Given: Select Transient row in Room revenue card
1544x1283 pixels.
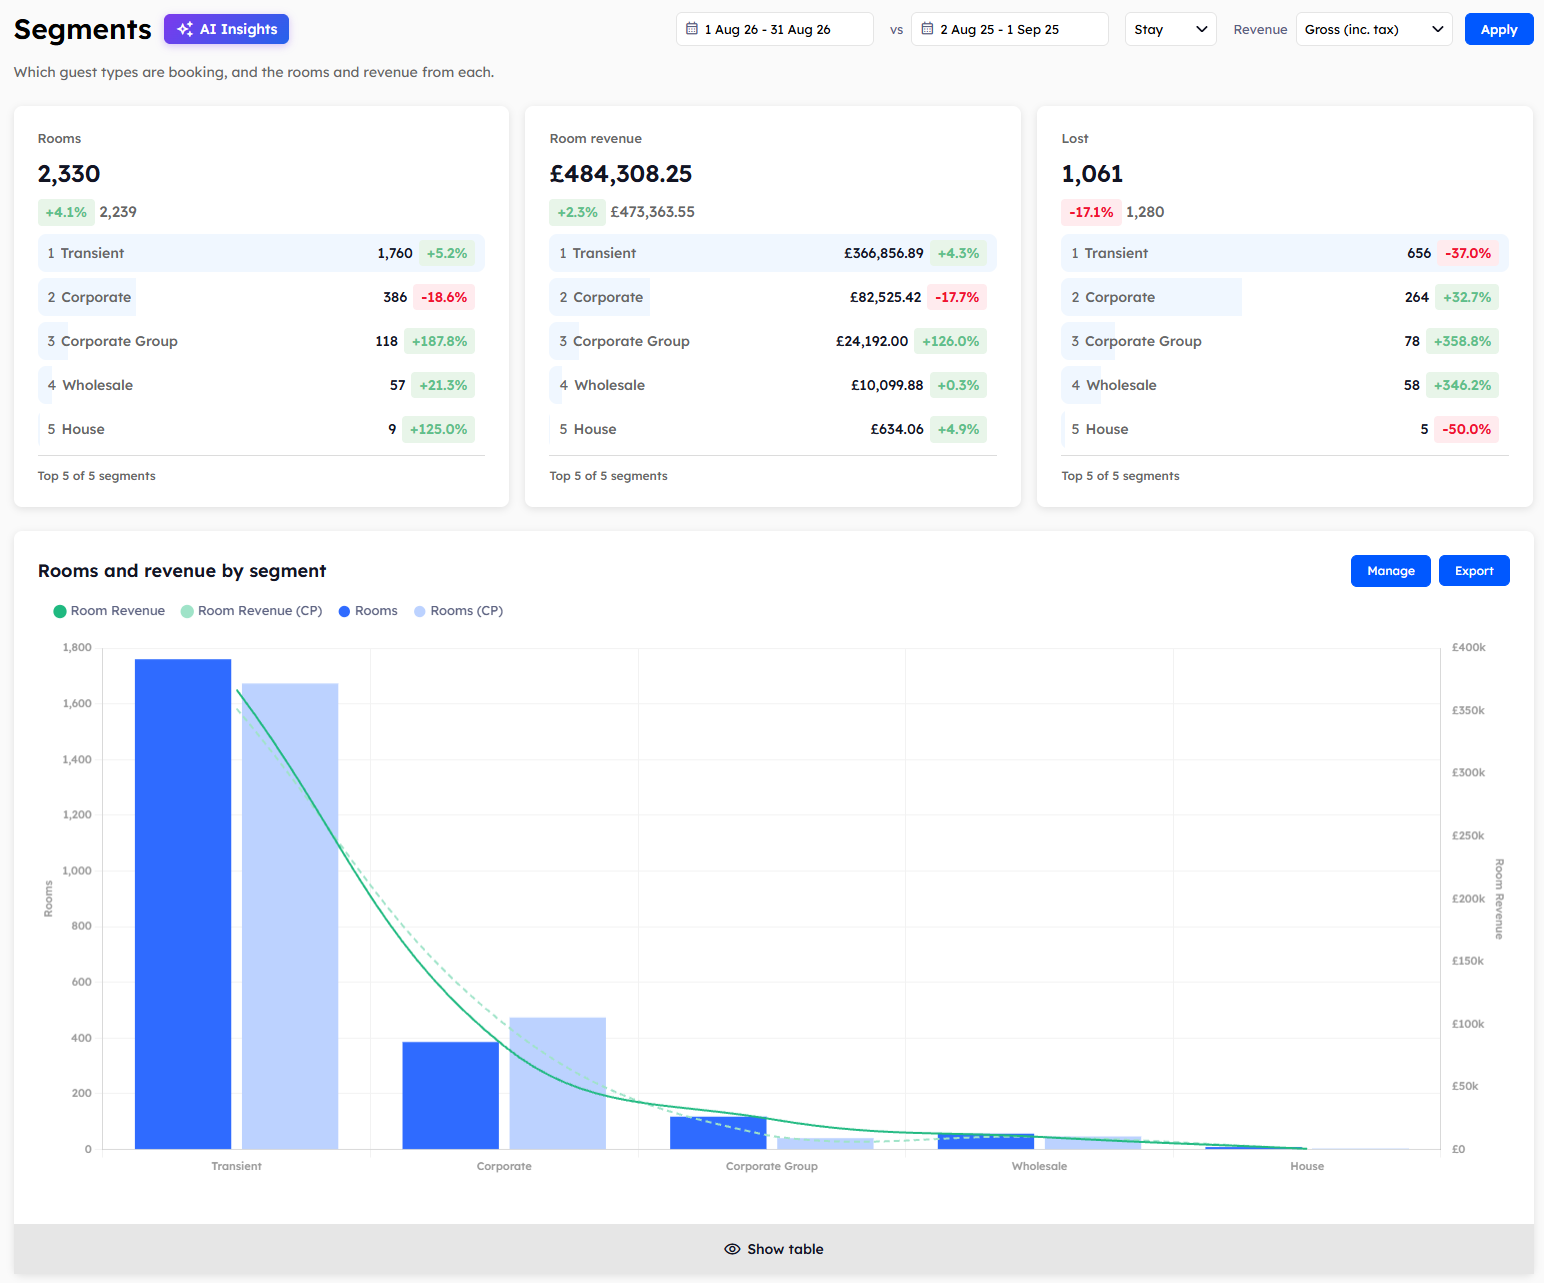Looking at the screenshot, I should [773, 253].
